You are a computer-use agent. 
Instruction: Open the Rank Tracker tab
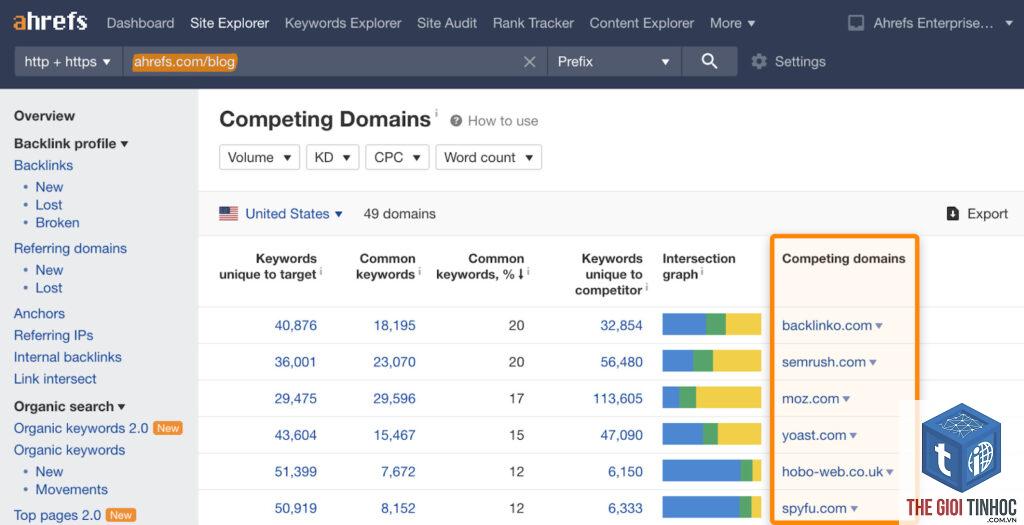click(x=533, y=23)
